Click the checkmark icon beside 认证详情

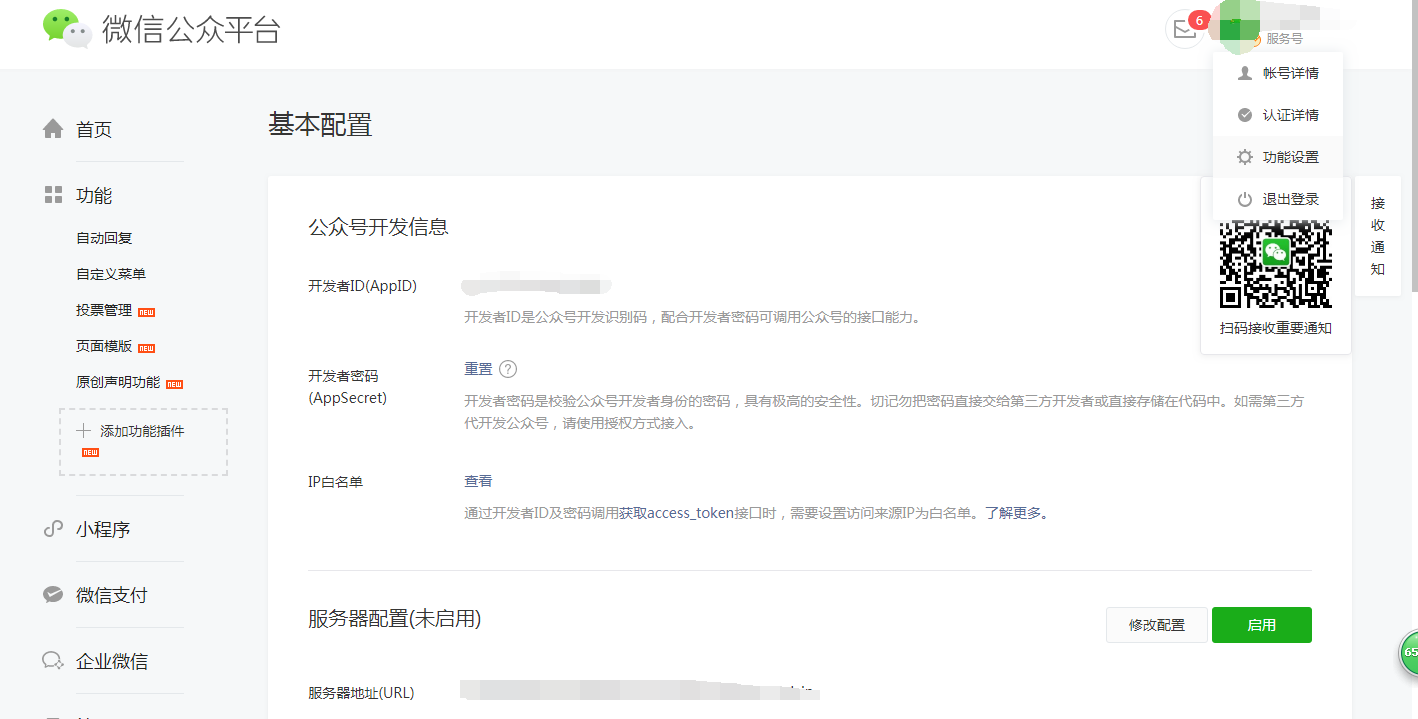click(1245, 115)
